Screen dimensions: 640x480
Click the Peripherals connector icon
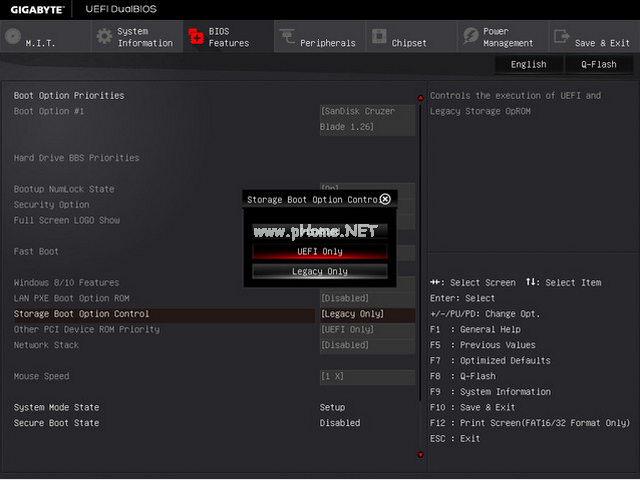288,37
